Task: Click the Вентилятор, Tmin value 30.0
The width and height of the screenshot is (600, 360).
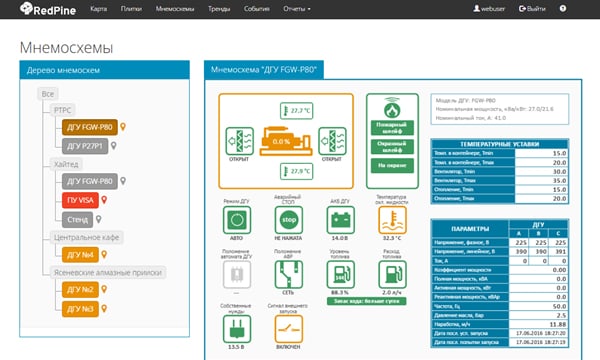Action: (x=541, y=171)
